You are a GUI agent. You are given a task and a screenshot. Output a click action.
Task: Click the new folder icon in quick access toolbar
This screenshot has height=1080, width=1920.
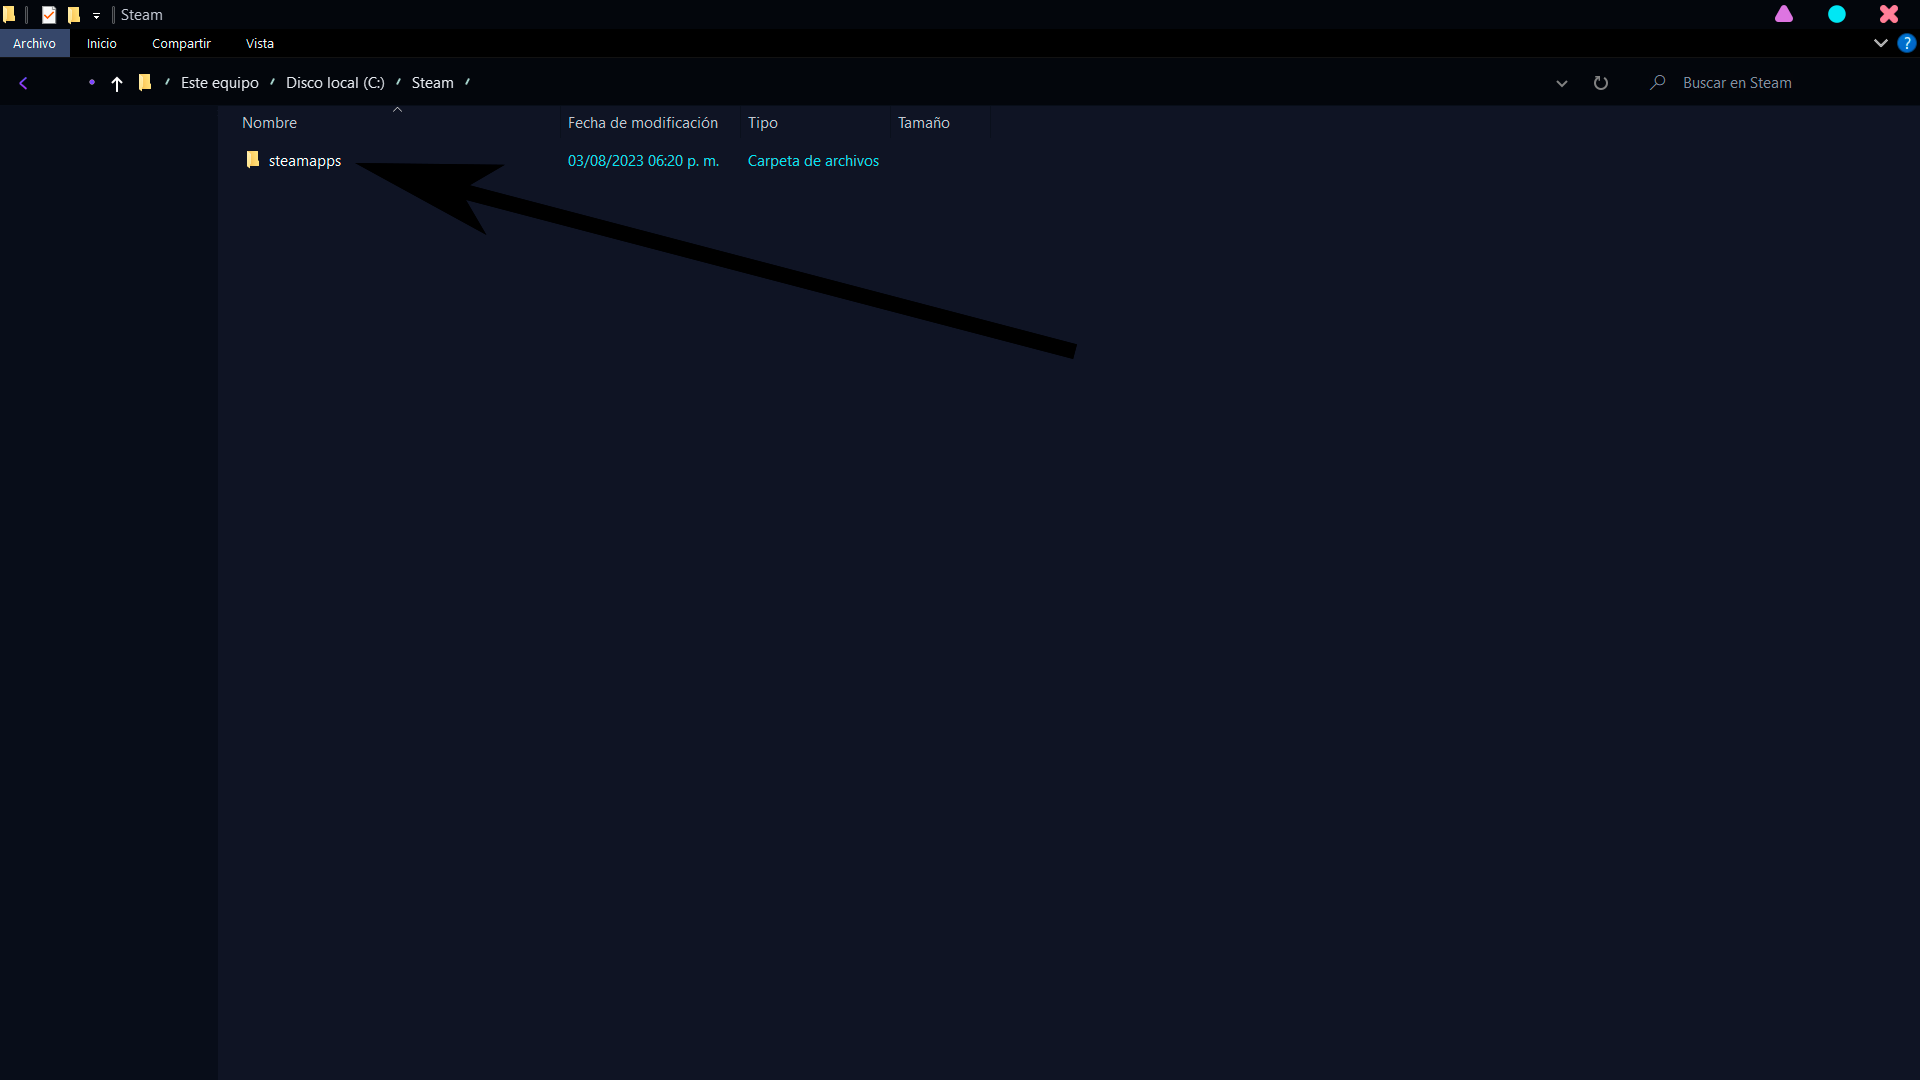tap(74, 15)
